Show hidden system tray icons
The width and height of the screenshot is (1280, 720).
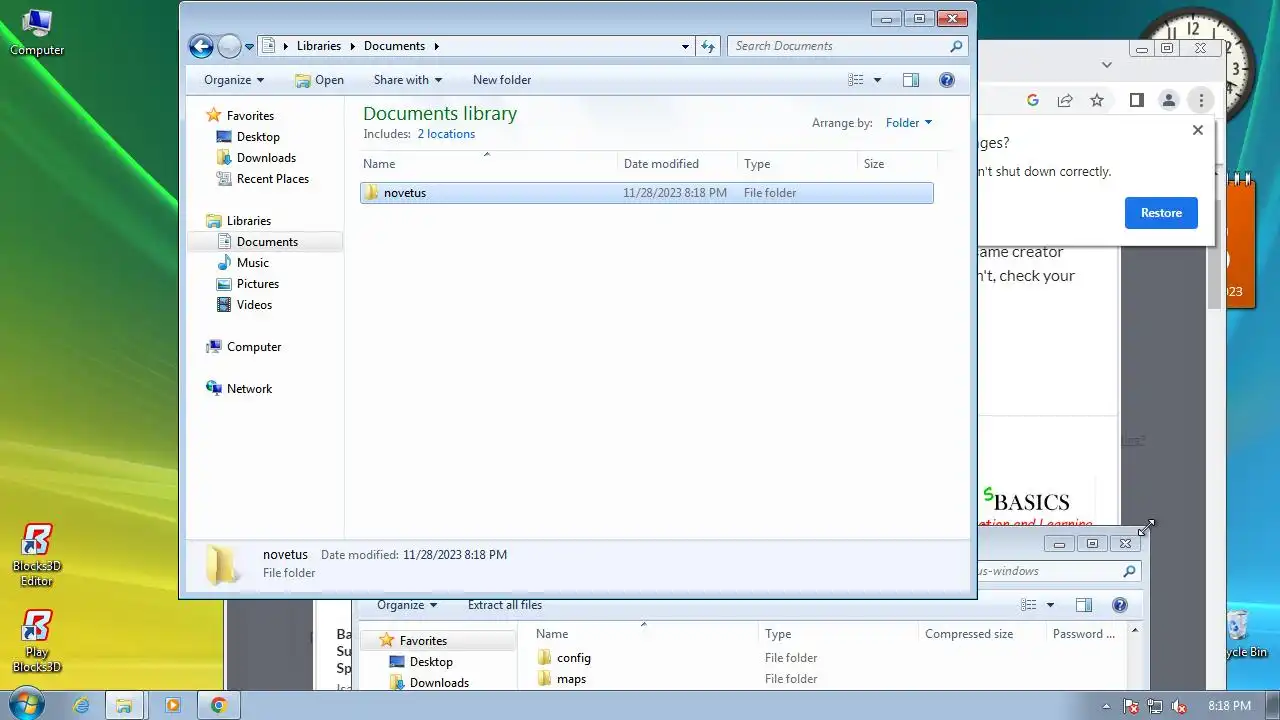click(x=1106, y=706)
